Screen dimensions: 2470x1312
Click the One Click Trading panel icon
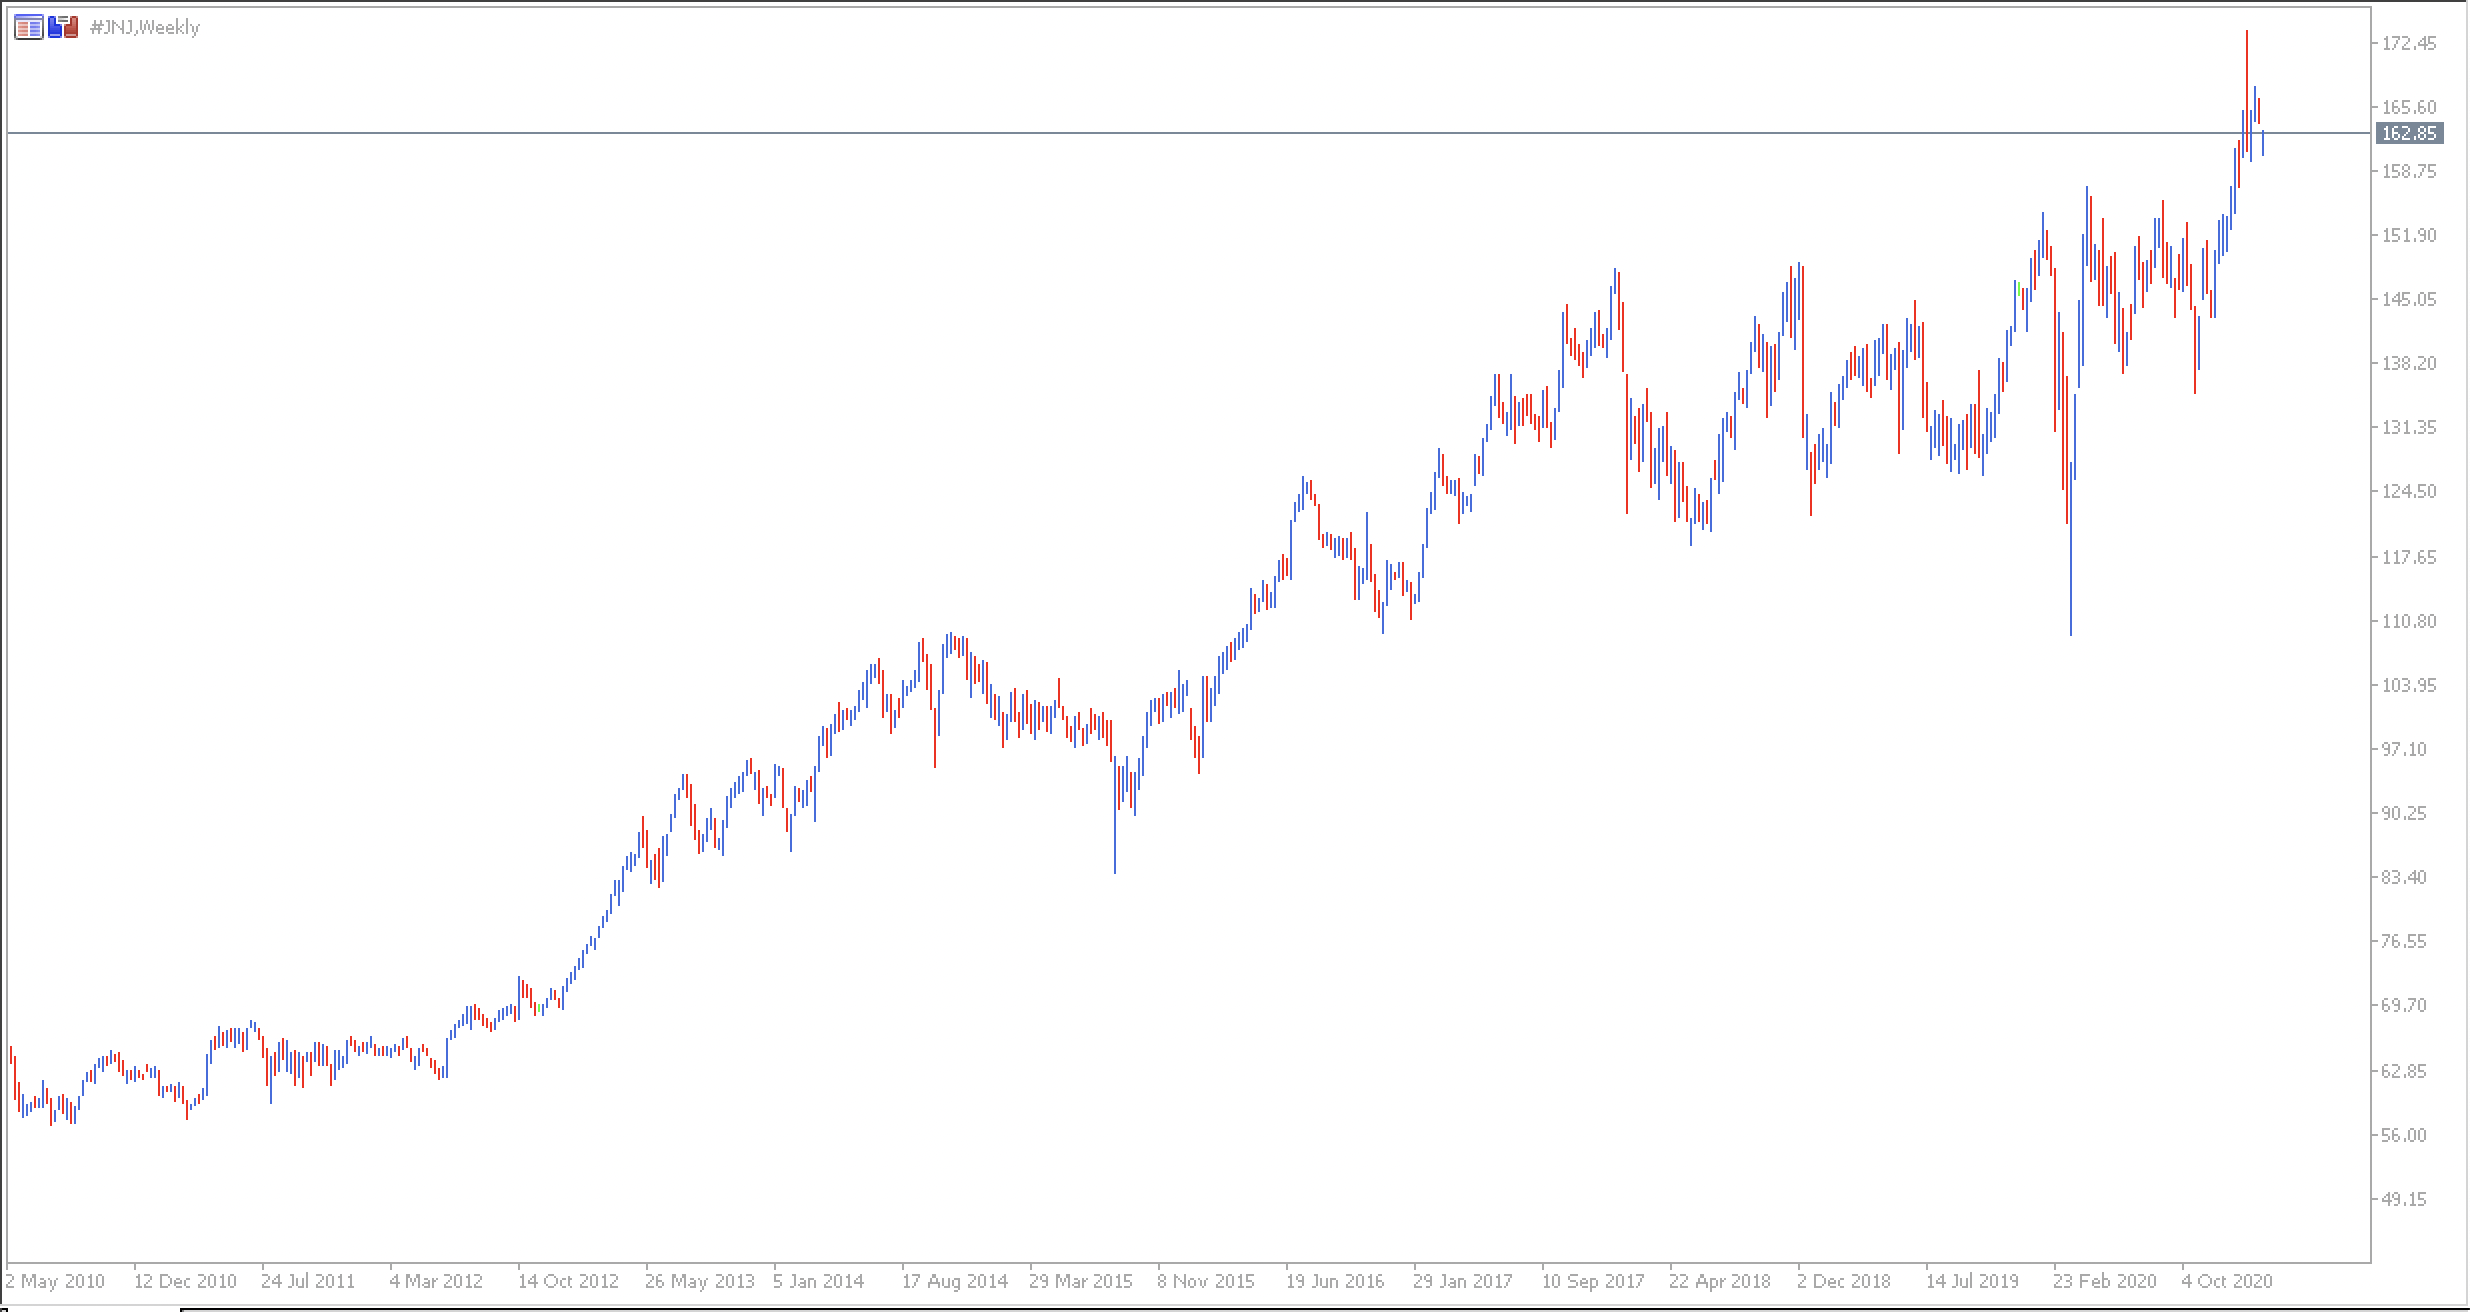pyautogui.click(x=63, y=27)
